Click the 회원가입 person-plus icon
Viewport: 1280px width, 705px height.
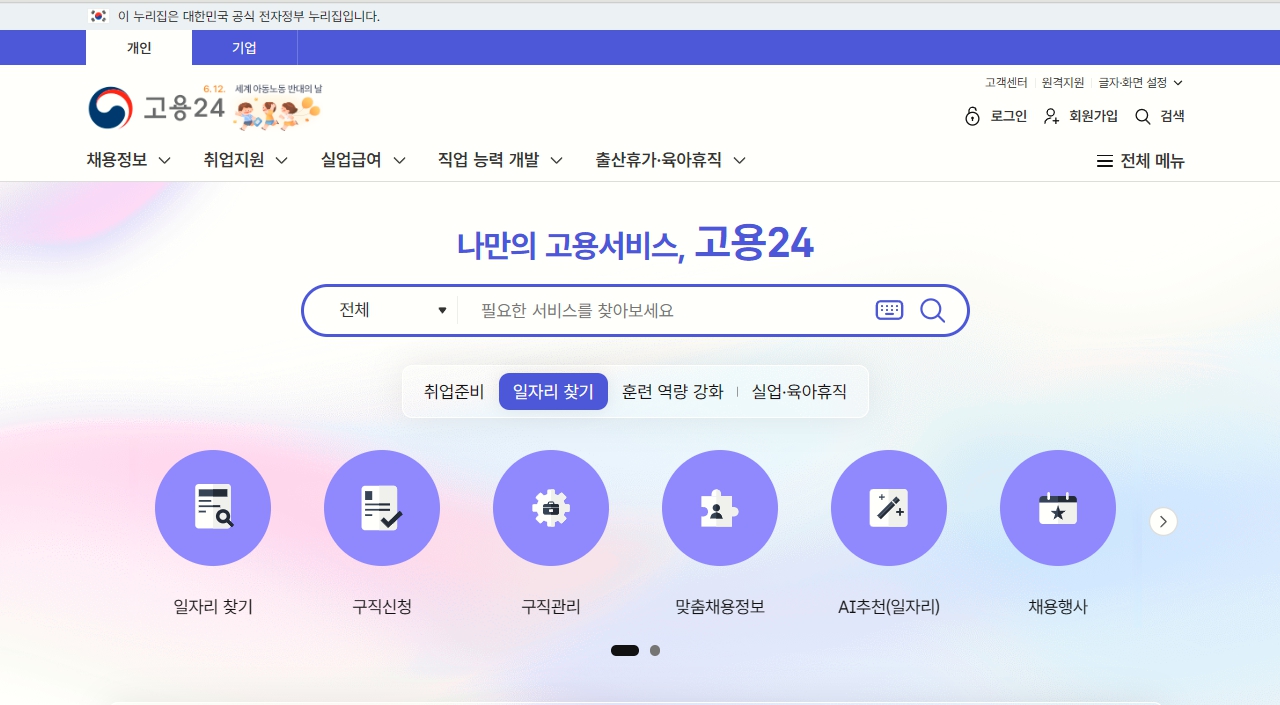coord(1051,116)
